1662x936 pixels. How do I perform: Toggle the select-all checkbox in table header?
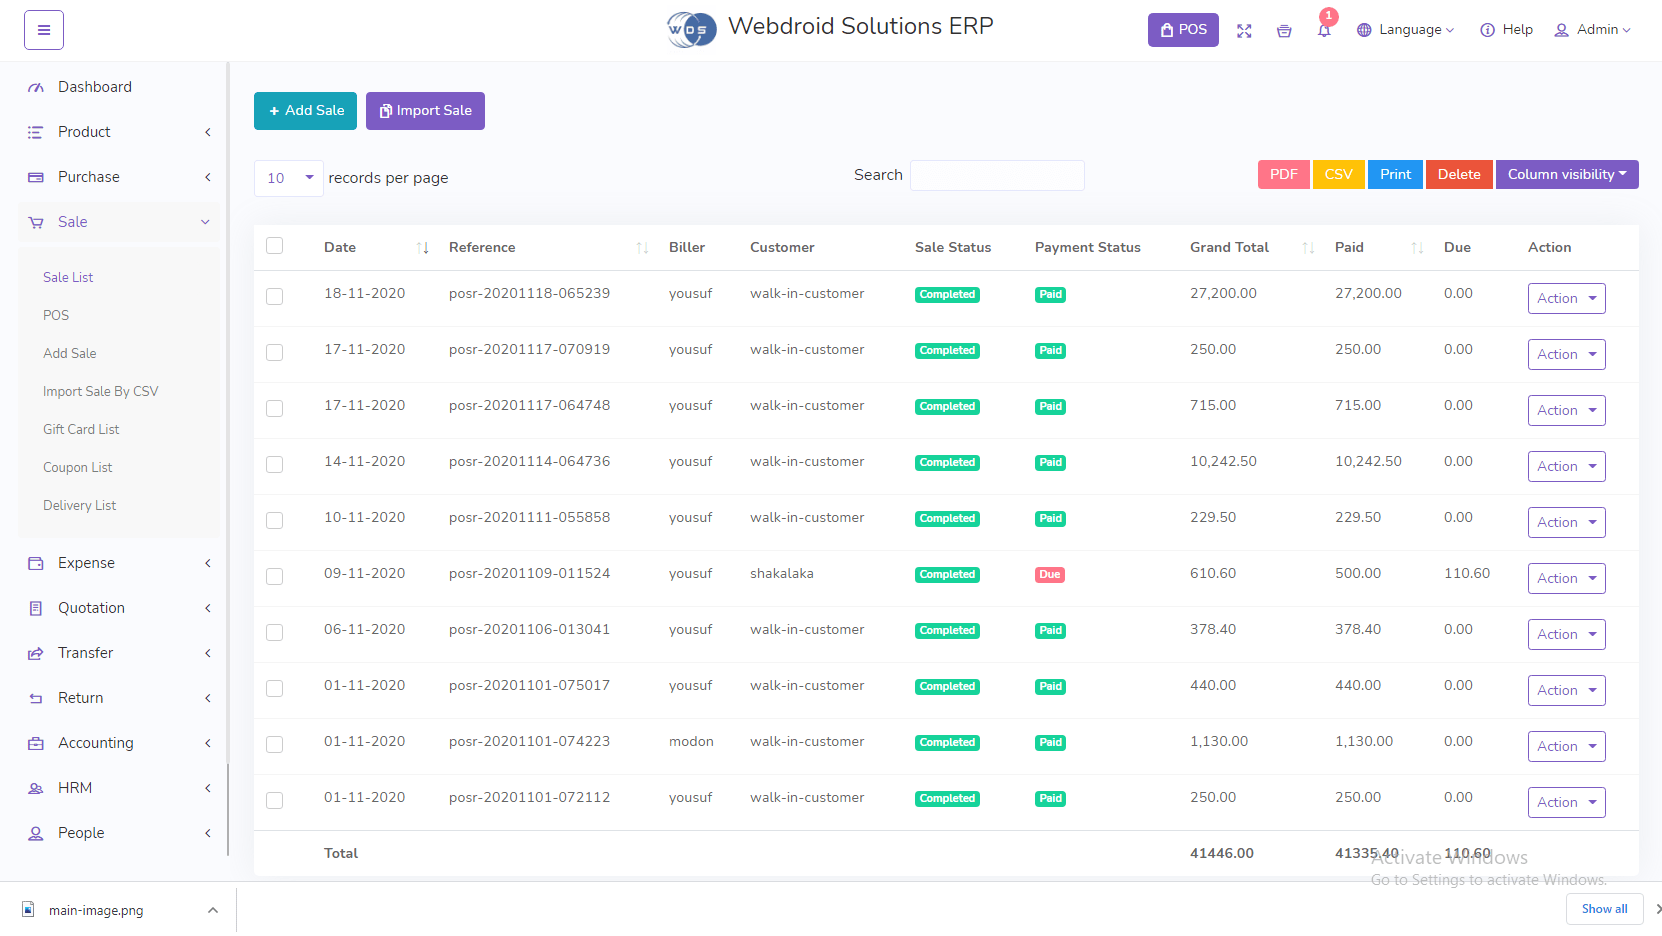click(x=275, y=246)
